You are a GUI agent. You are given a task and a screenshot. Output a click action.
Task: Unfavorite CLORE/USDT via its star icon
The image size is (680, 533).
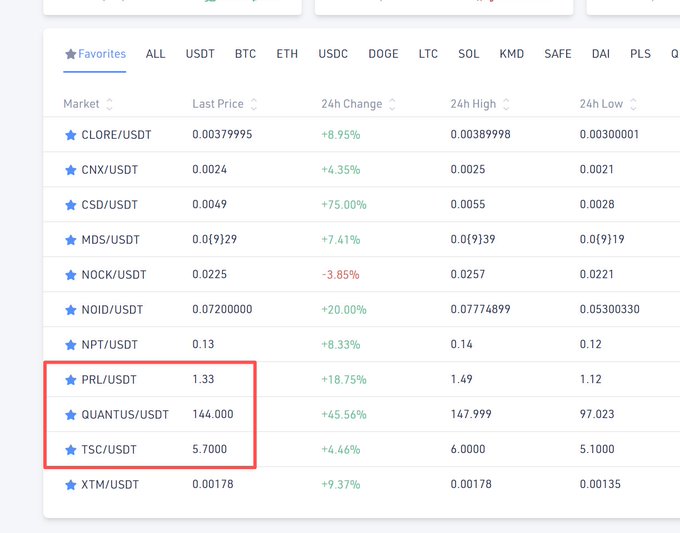(71, 135)
